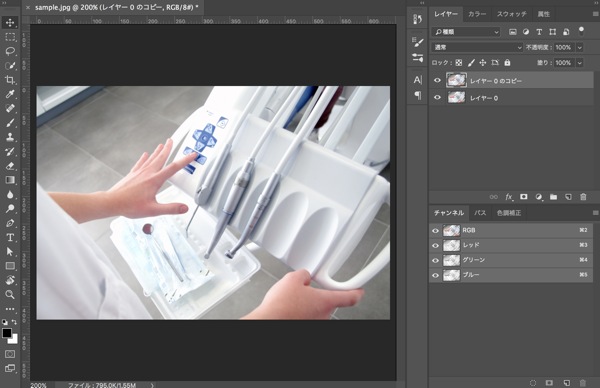Switch to the パス tab
Image resolution: width=600 pixels, height=388 pixels.
click(480, 213)
